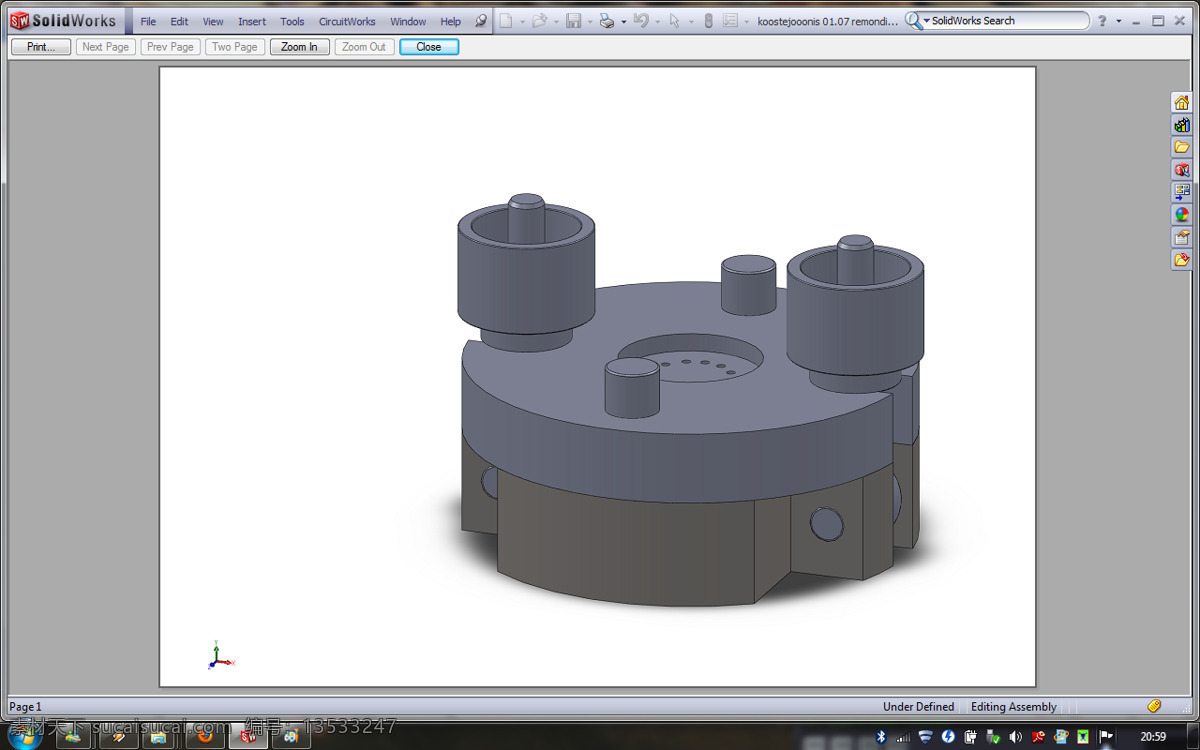
Task: Open the File menu
Action: point(148,21)
